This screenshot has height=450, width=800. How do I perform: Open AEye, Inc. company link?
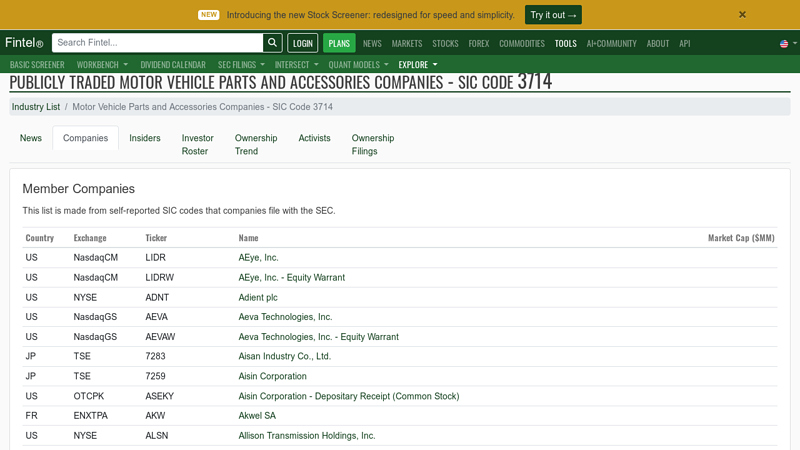pyautogui.click(x=258, y=258)
